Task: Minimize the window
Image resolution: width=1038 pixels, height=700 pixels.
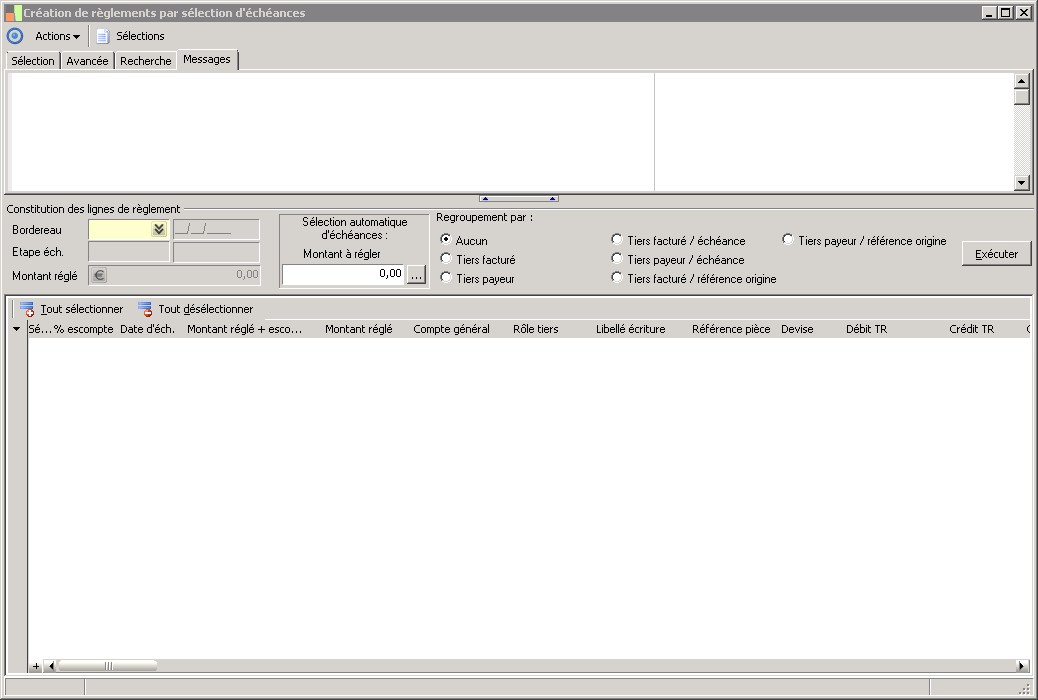Action: point(989,13)
